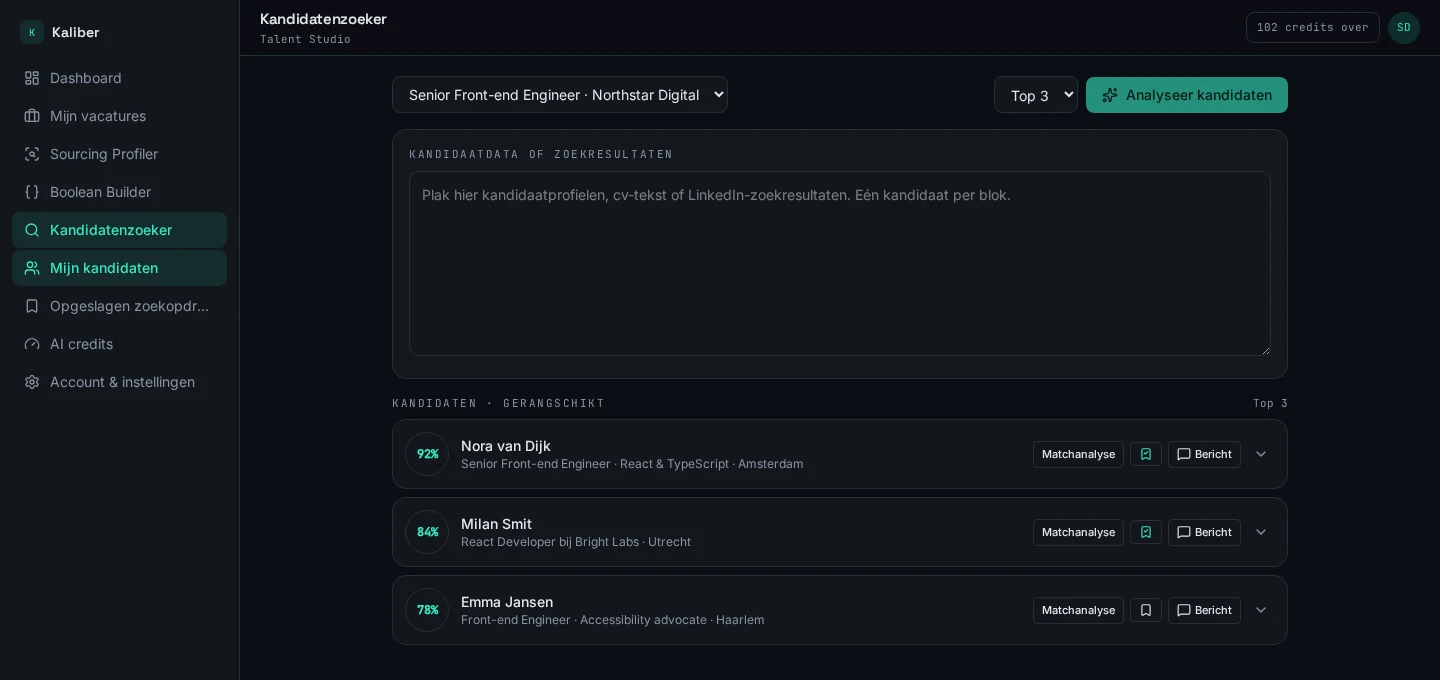This screenshot has height=680, width=1440.
Task: Click Analyseer kandidaten button
Action: coord(1187,95)
